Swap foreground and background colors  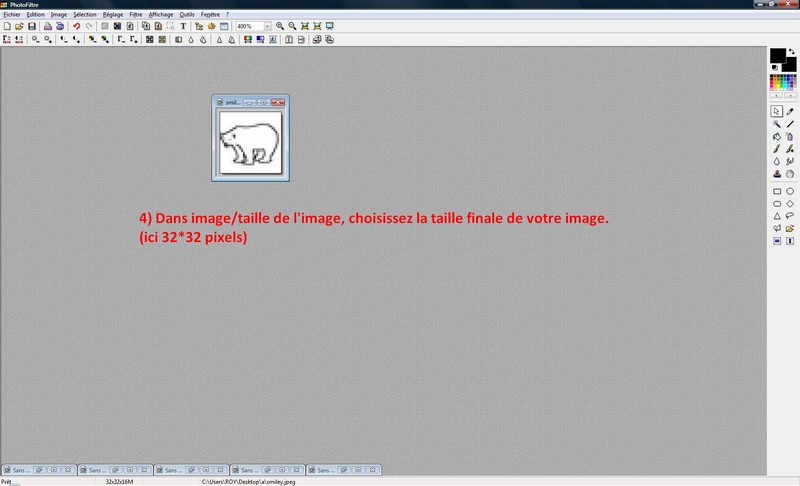pos(791,52)
